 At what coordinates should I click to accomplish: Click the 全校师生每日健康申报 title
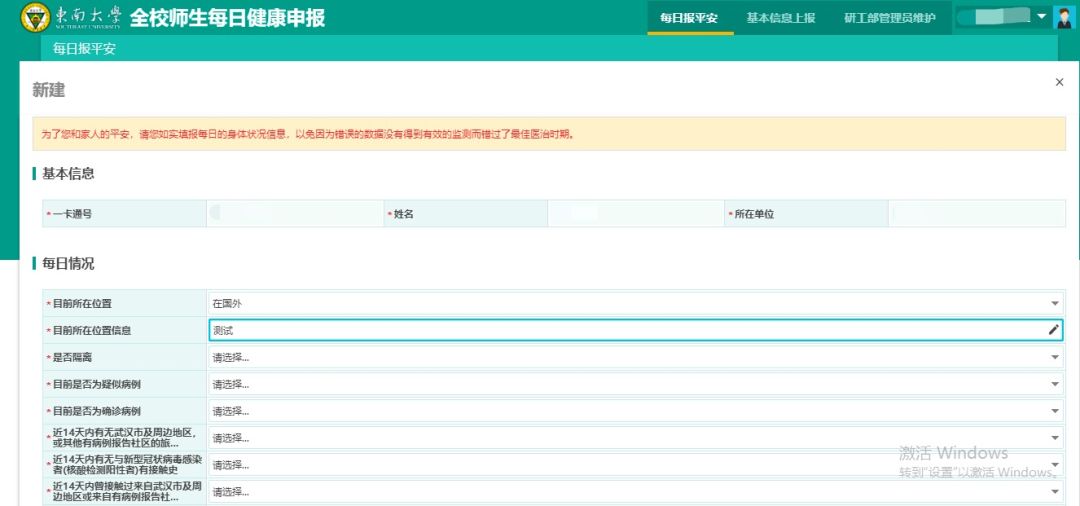pos(227,18)
